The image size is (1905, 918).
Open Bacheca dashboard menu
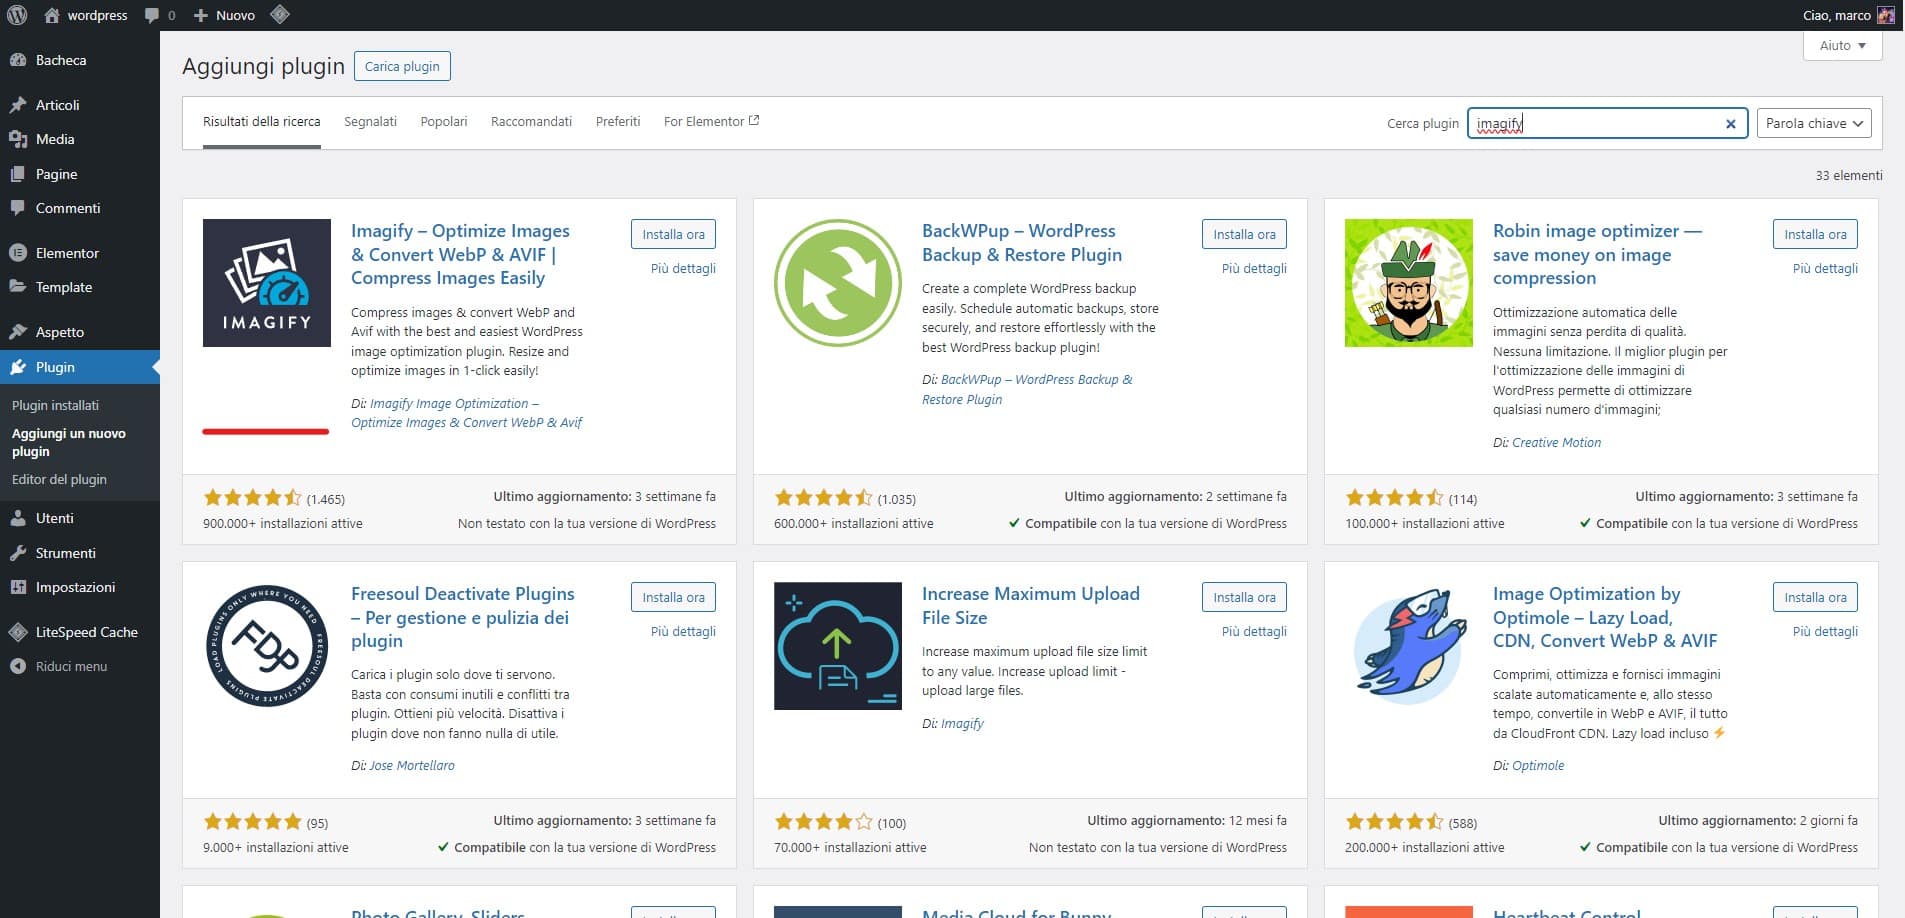click(x=80, y=60)
